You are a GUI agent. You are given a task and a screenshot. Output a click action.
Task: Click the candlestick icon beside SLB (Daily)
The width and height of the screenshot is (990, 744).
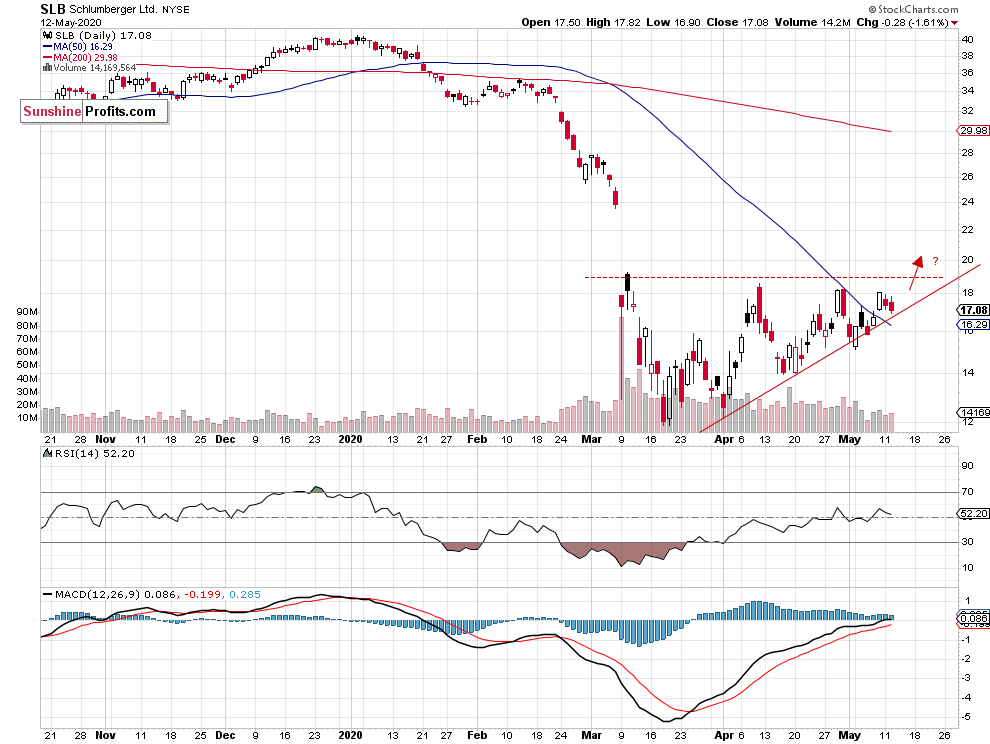click(47, 35)
